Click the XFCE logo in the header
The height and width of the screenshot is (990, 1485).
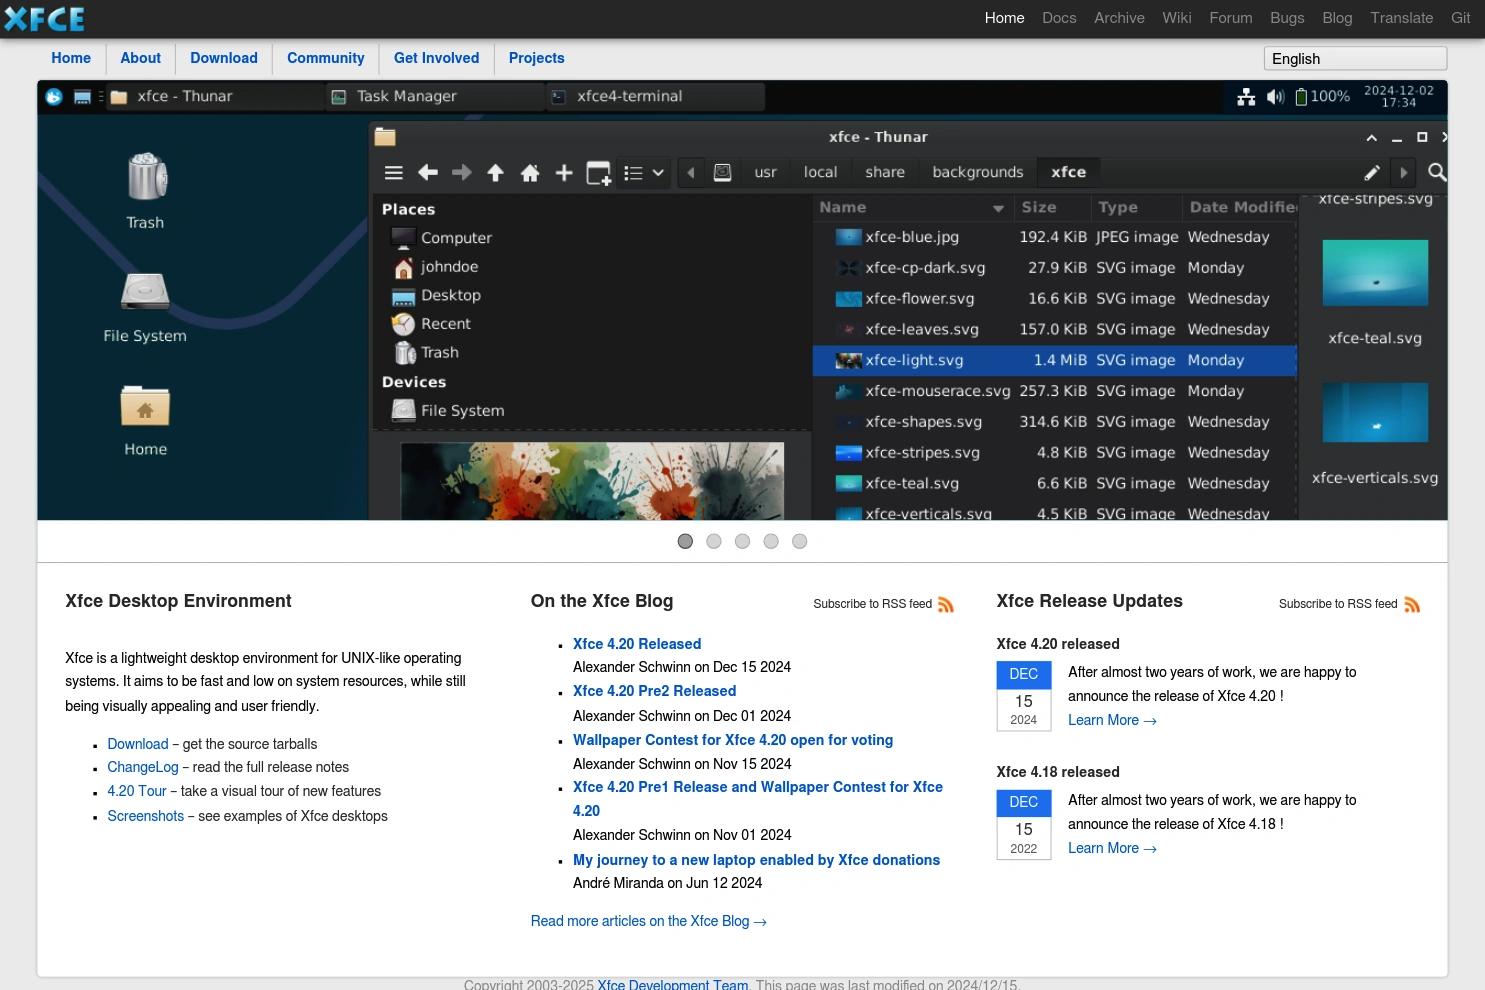pos(45,18)
